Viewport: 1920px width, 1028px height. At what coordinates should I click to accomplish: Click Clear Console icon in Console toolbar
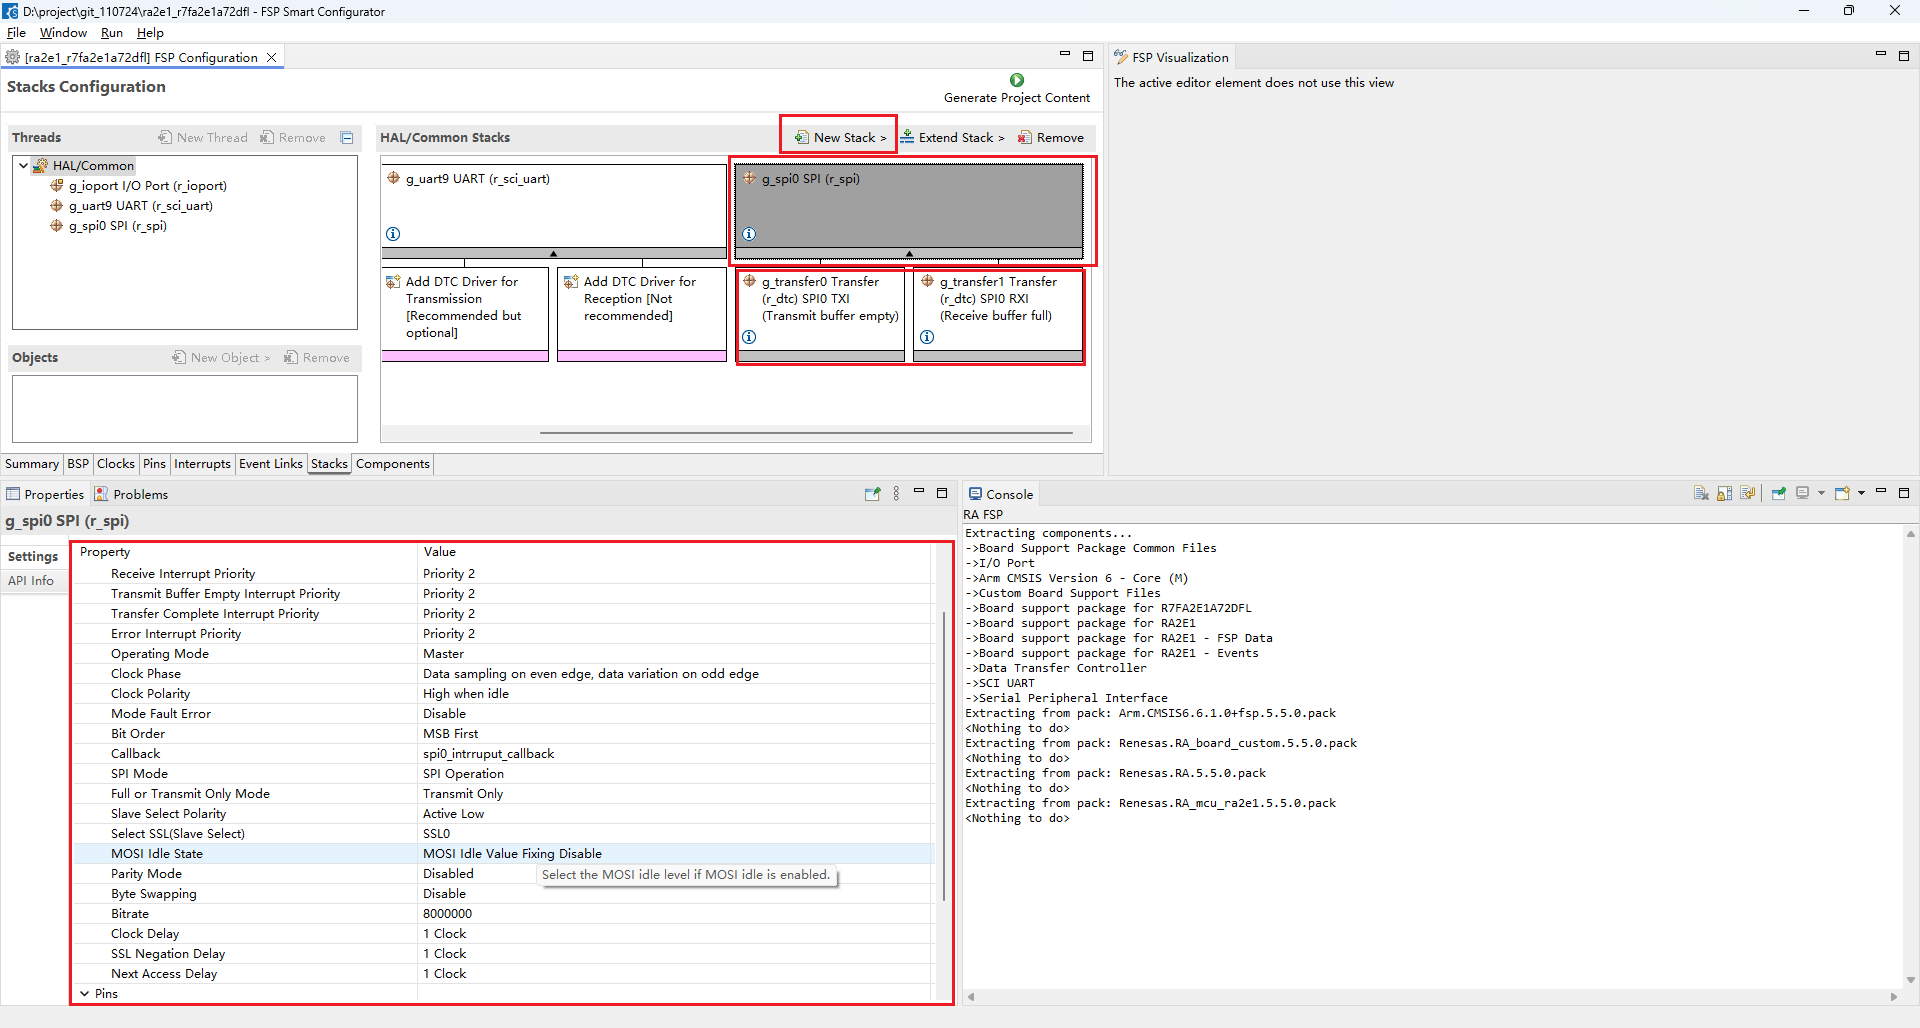tap(1701, 493)
